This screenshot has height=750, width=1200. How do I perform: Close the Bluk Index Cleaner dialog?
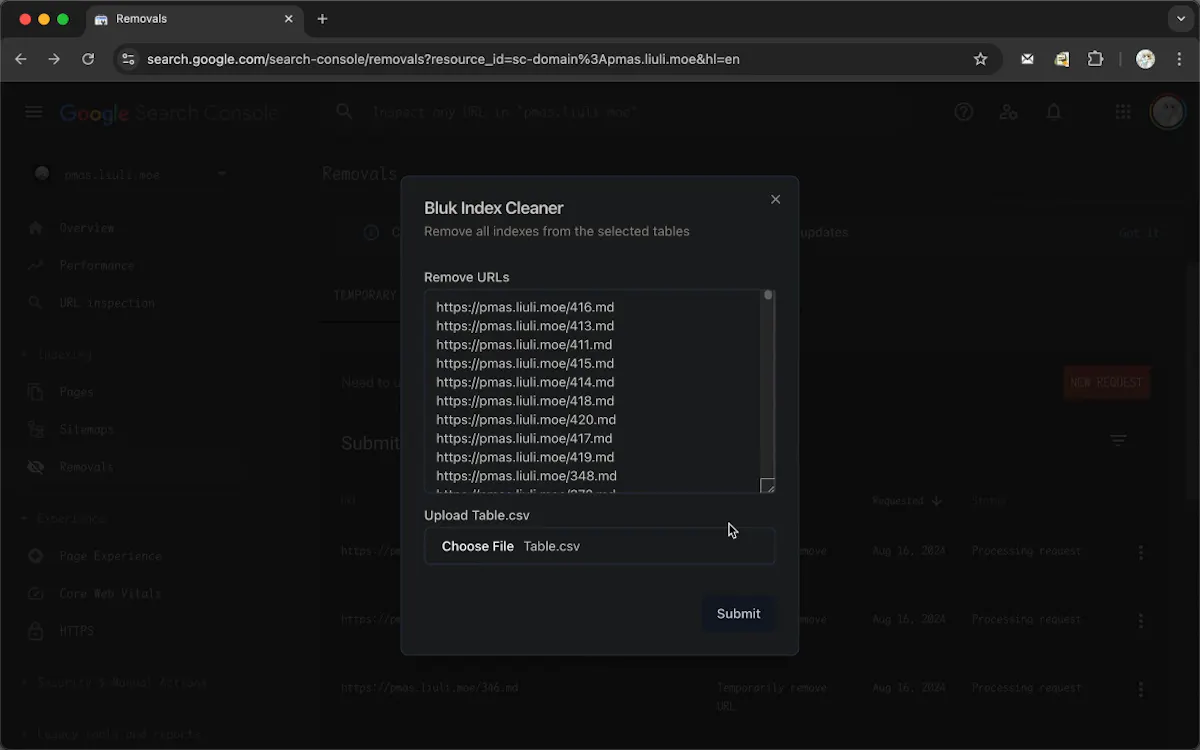[775, 200]
